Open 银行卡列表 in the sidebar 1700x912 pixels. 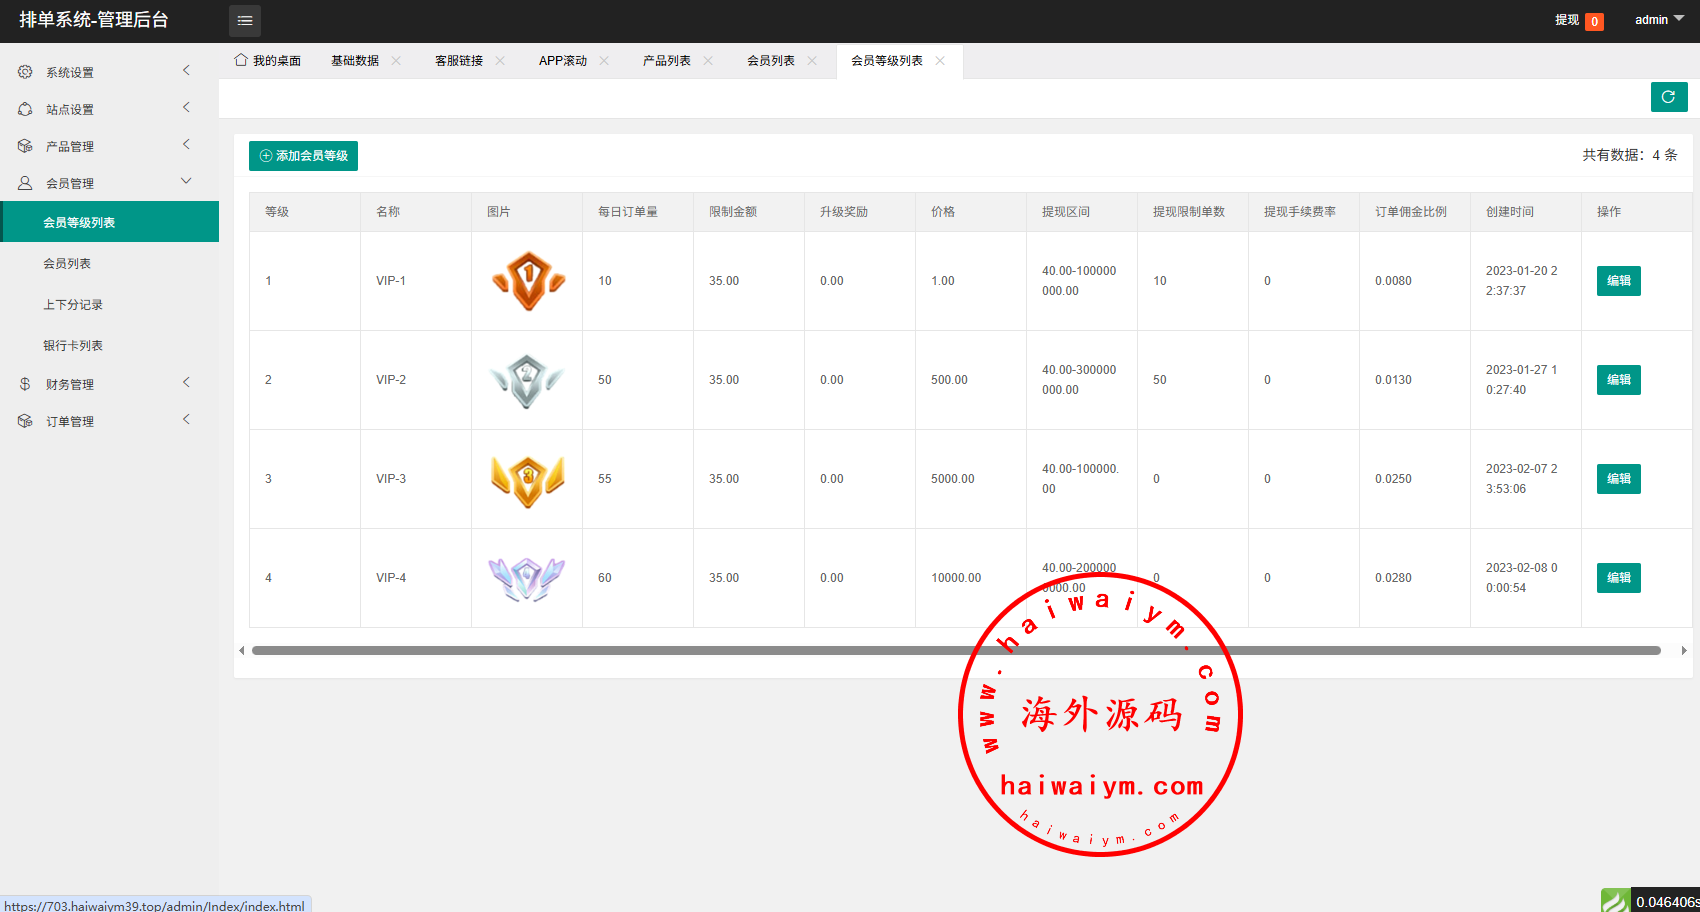(x=73, y=346)
